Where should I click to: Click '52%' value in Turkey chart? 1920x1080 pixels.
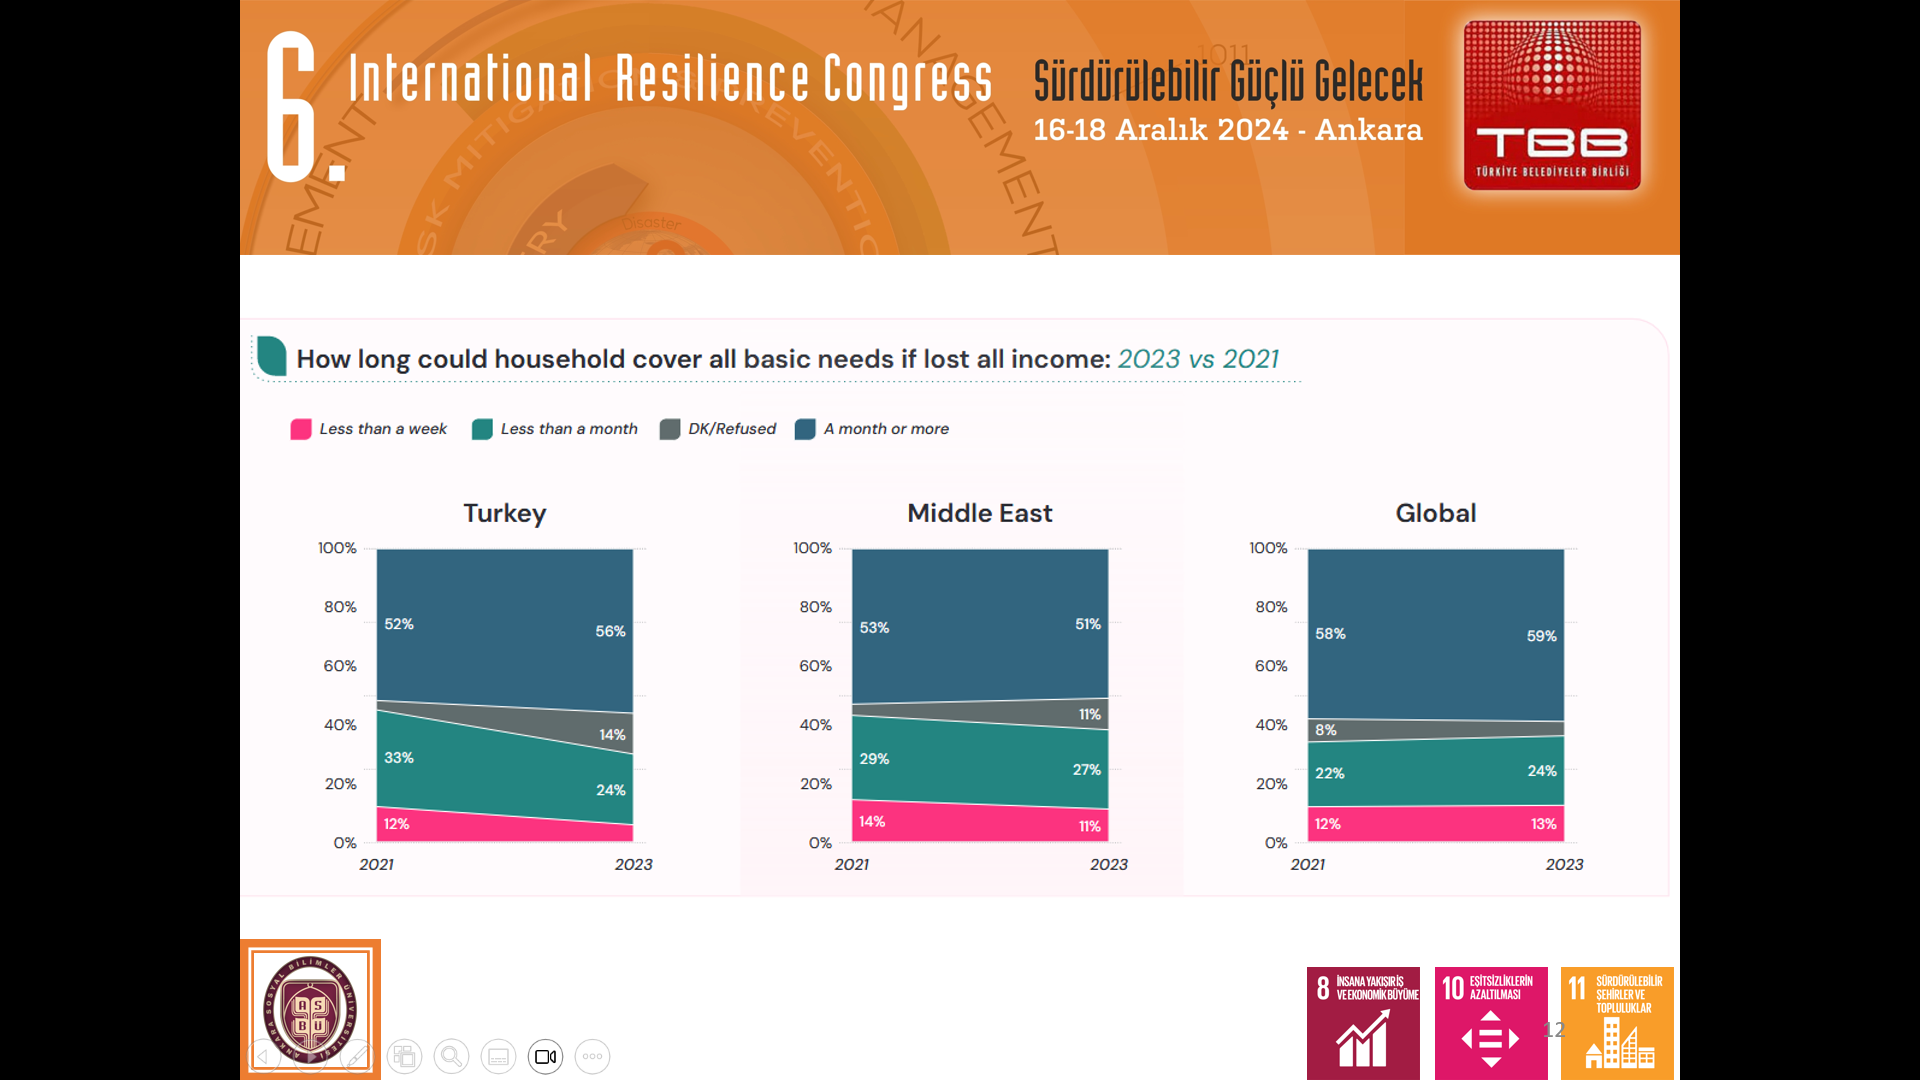click(x=399, y=624)
